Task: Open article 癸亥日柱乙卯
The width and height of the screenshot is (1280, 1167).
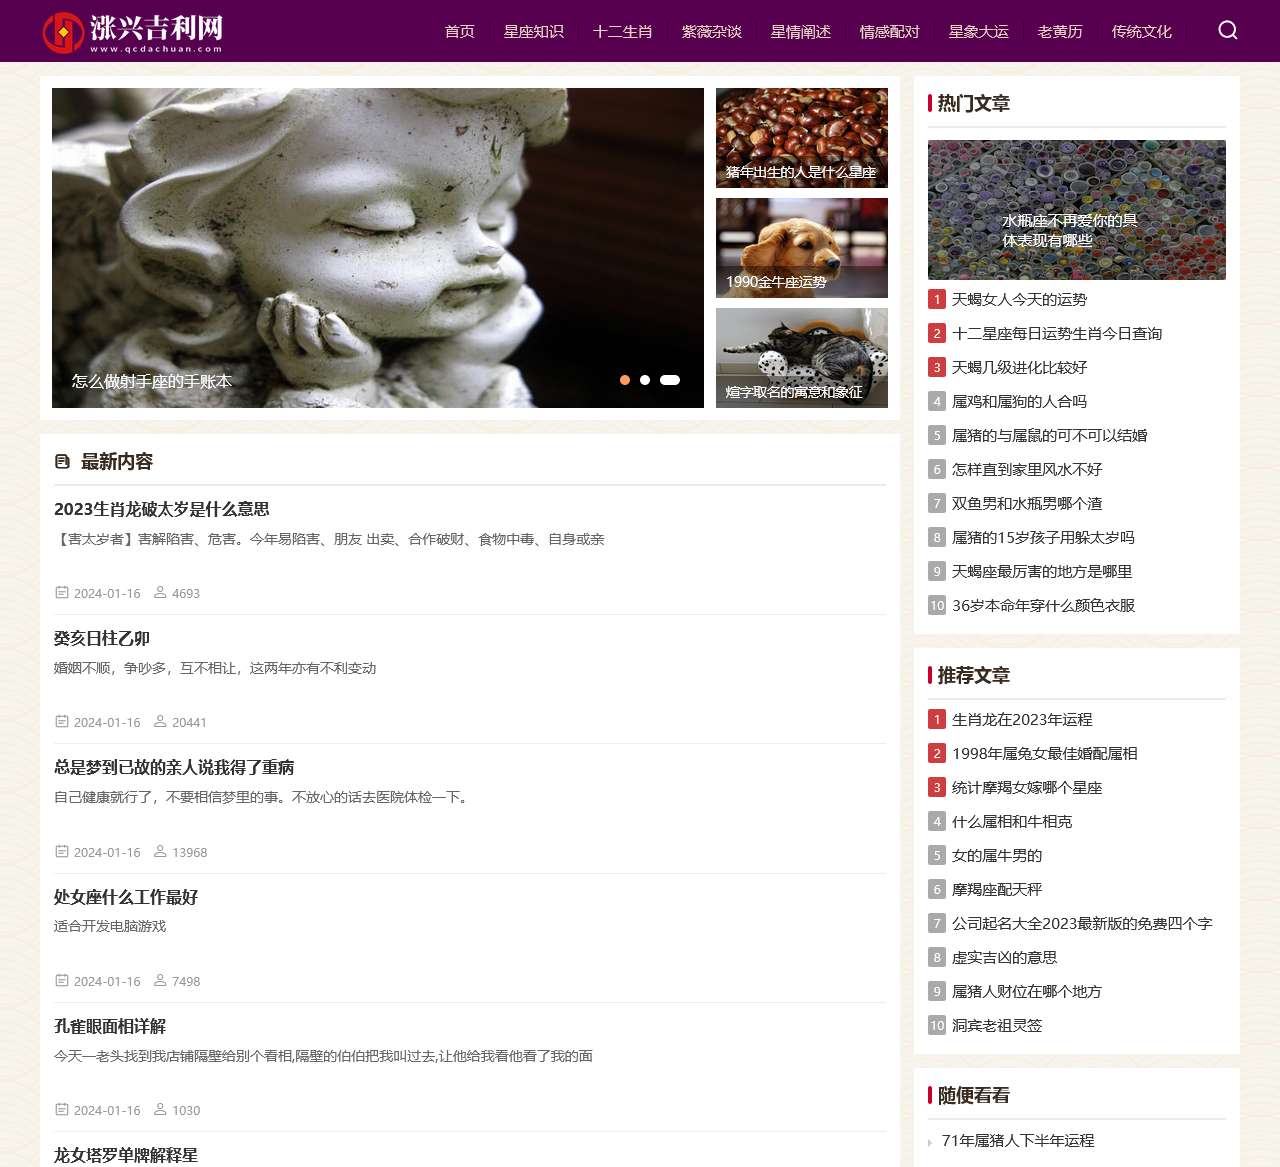Action: [x=102, y=638]
